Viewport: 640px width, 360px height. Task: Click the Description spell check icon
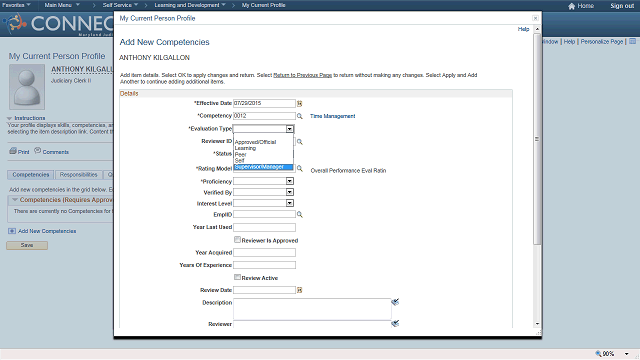click(395, 302)
